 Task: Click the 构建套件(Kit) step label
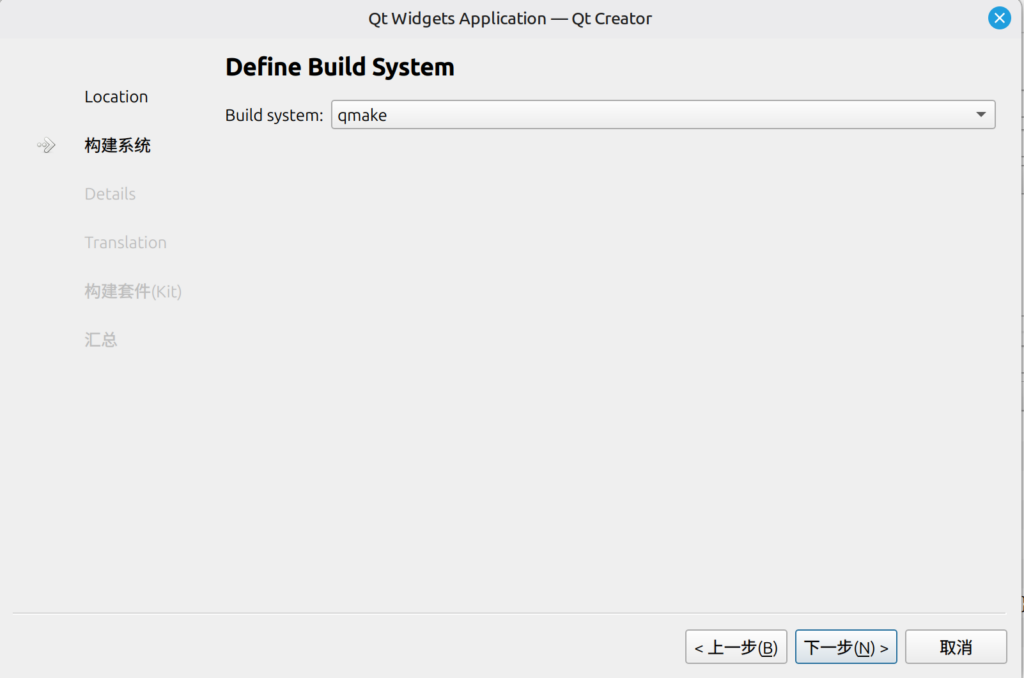pos(133,291)
